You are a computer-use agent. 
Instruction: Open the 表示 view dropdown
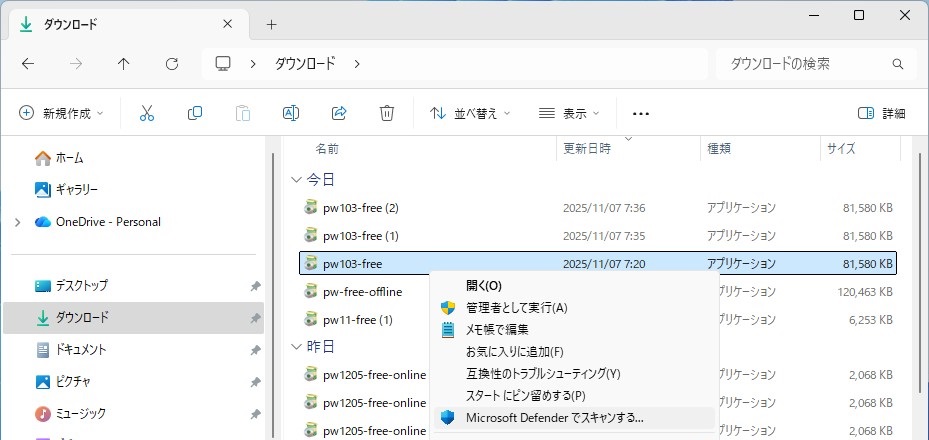pos(569,113)
